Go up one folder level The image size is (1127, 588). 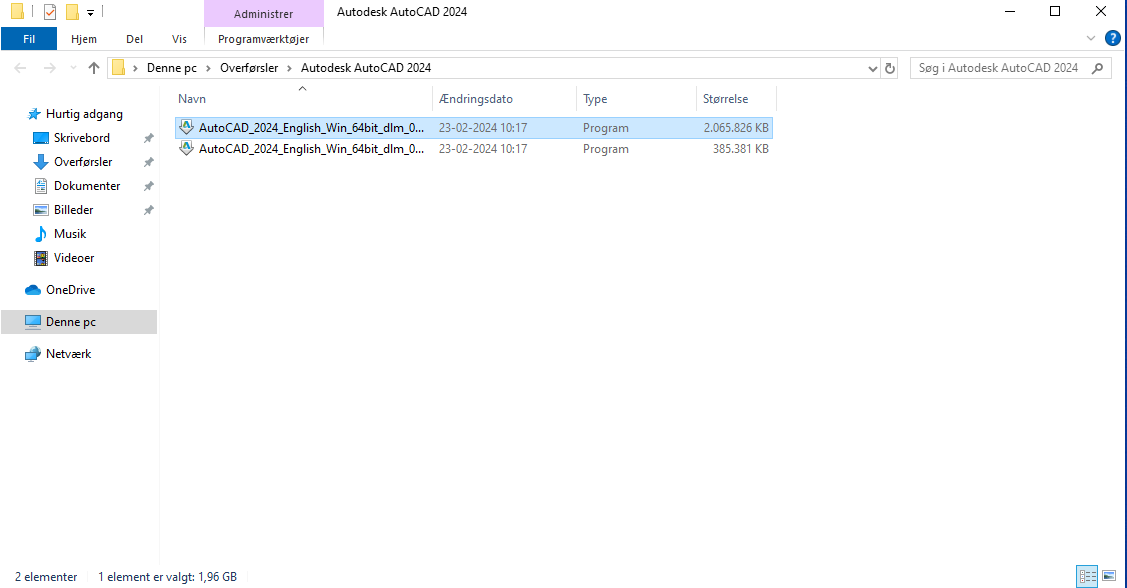(x=93, y=68)
